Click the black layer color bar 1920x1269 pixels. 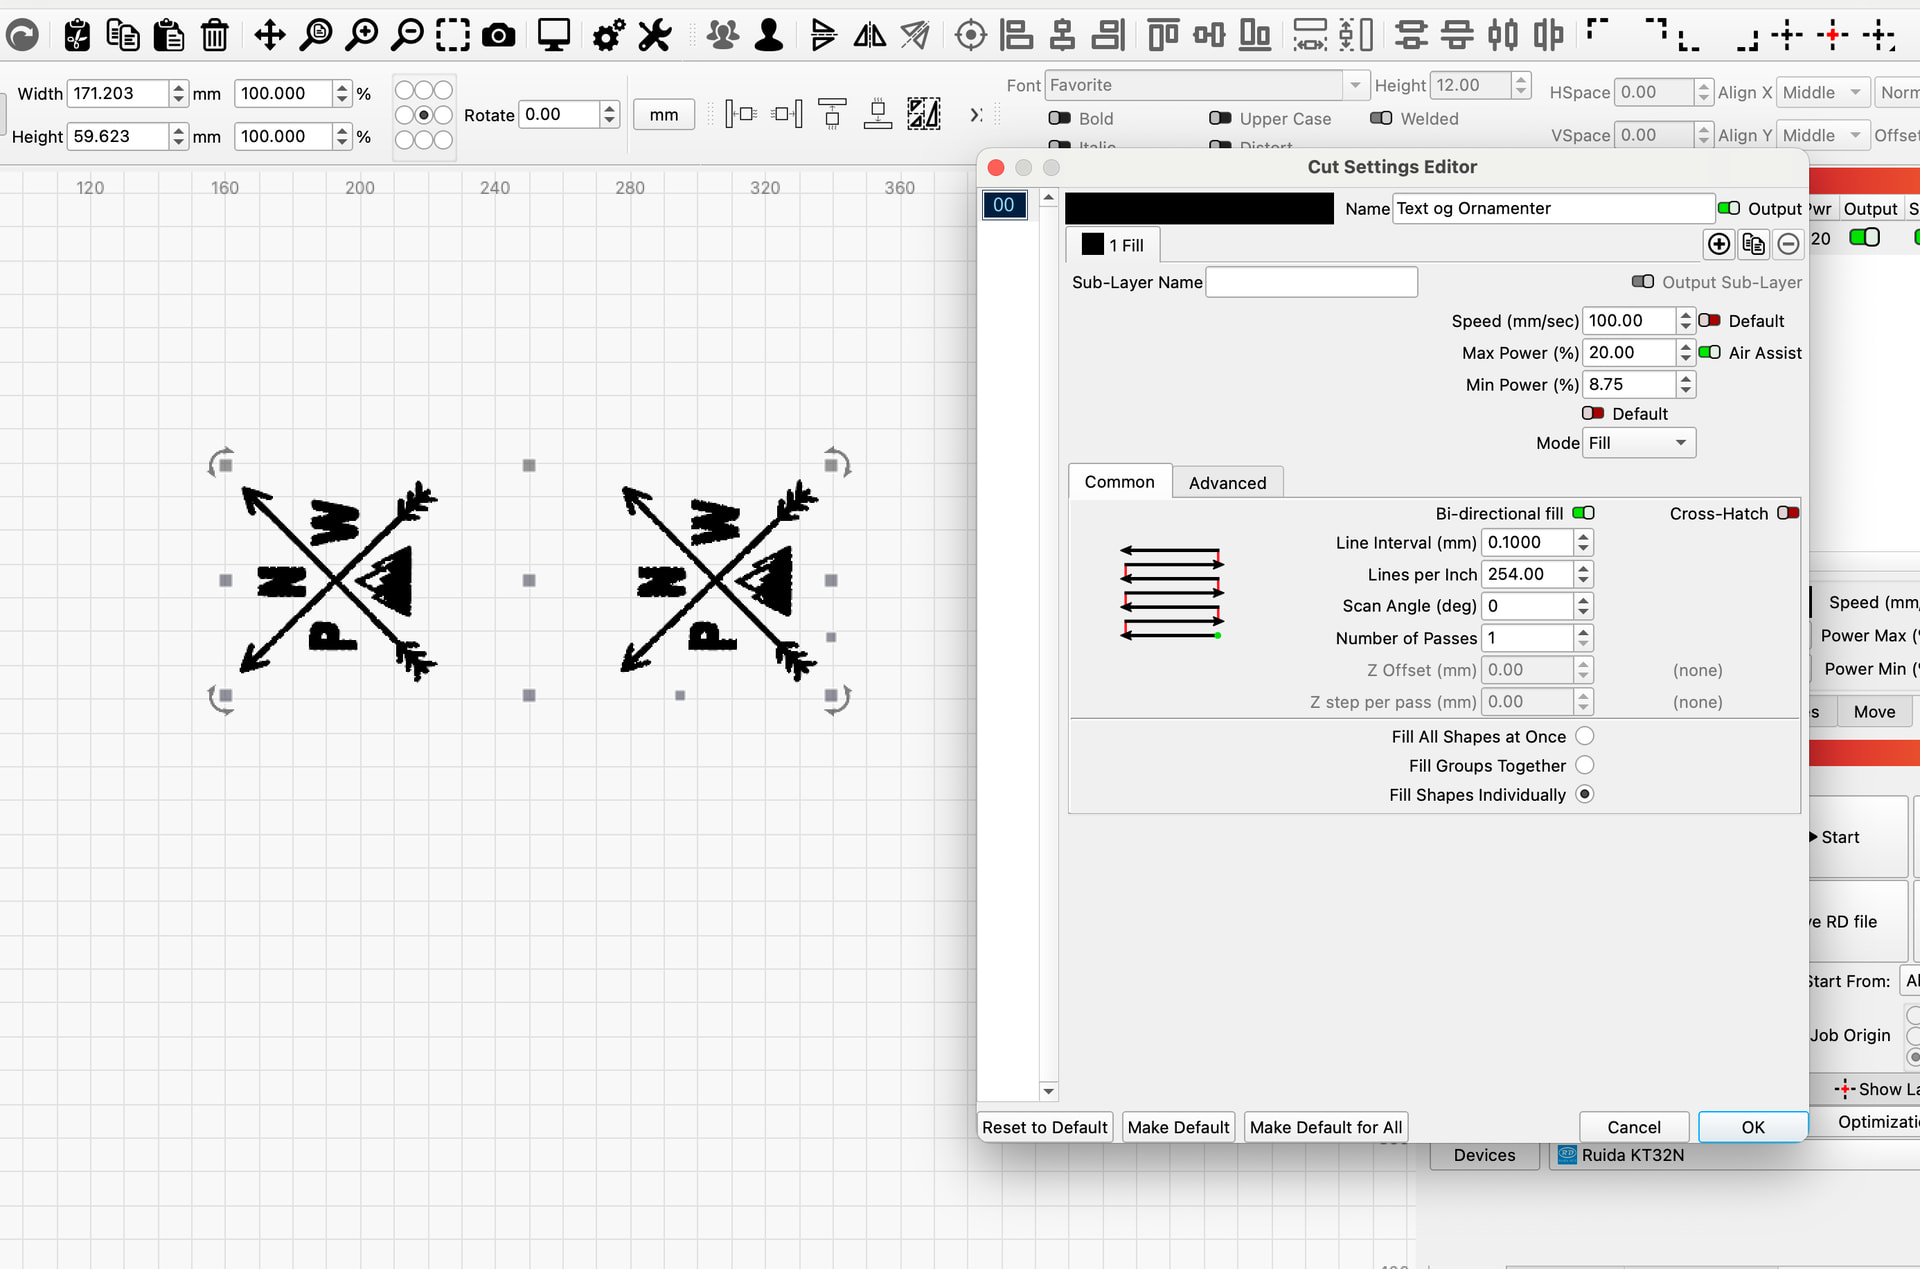tap(1199, 208)
